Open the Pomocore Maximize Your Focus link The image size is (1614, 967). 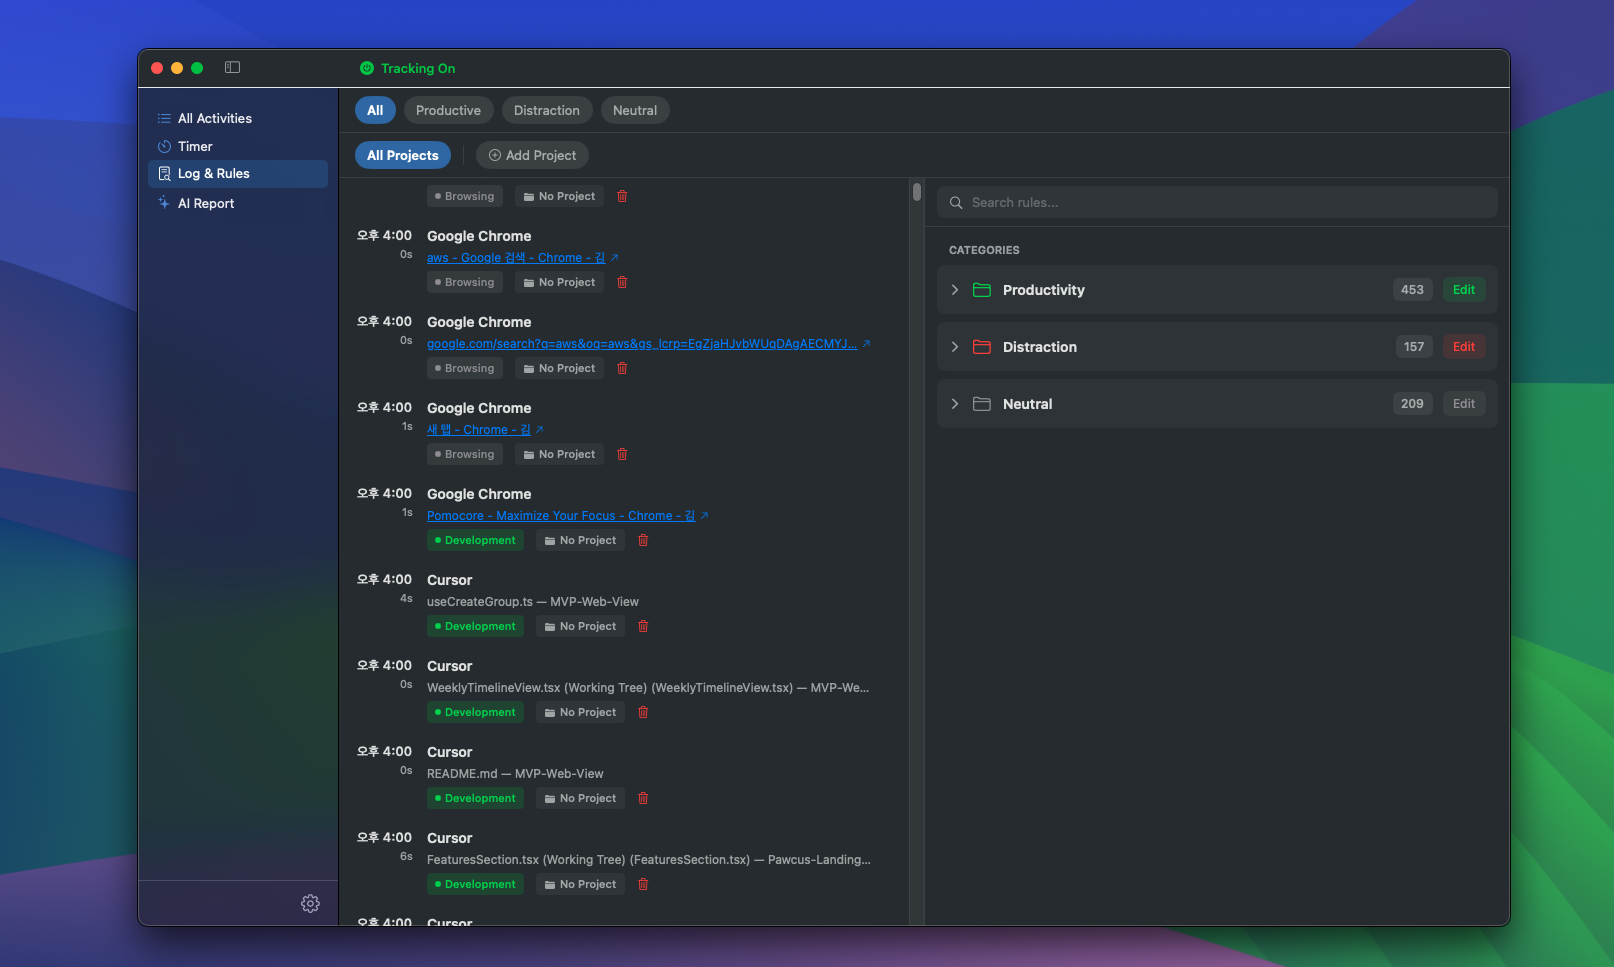[x=559, y=515]
